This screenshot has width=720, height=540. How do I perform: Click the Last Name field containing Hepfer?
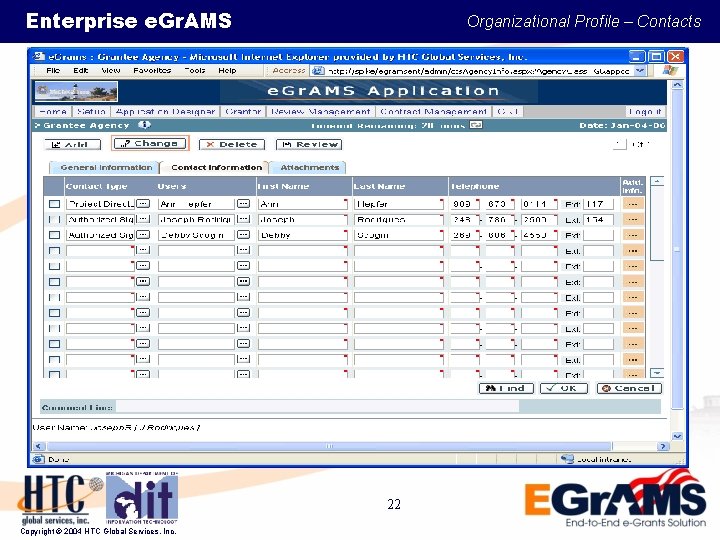click(x=399, y=204)
